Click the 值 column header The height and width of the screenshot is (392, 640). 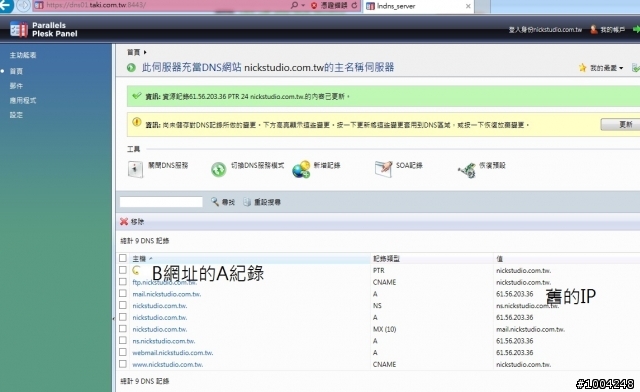pos(500,259)
